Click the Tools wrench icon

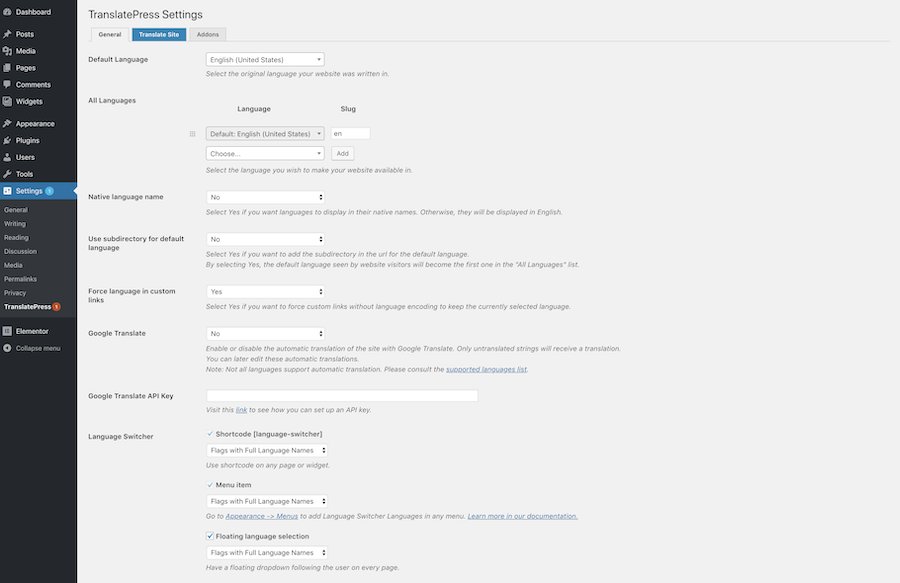click(x=7, y=174)
